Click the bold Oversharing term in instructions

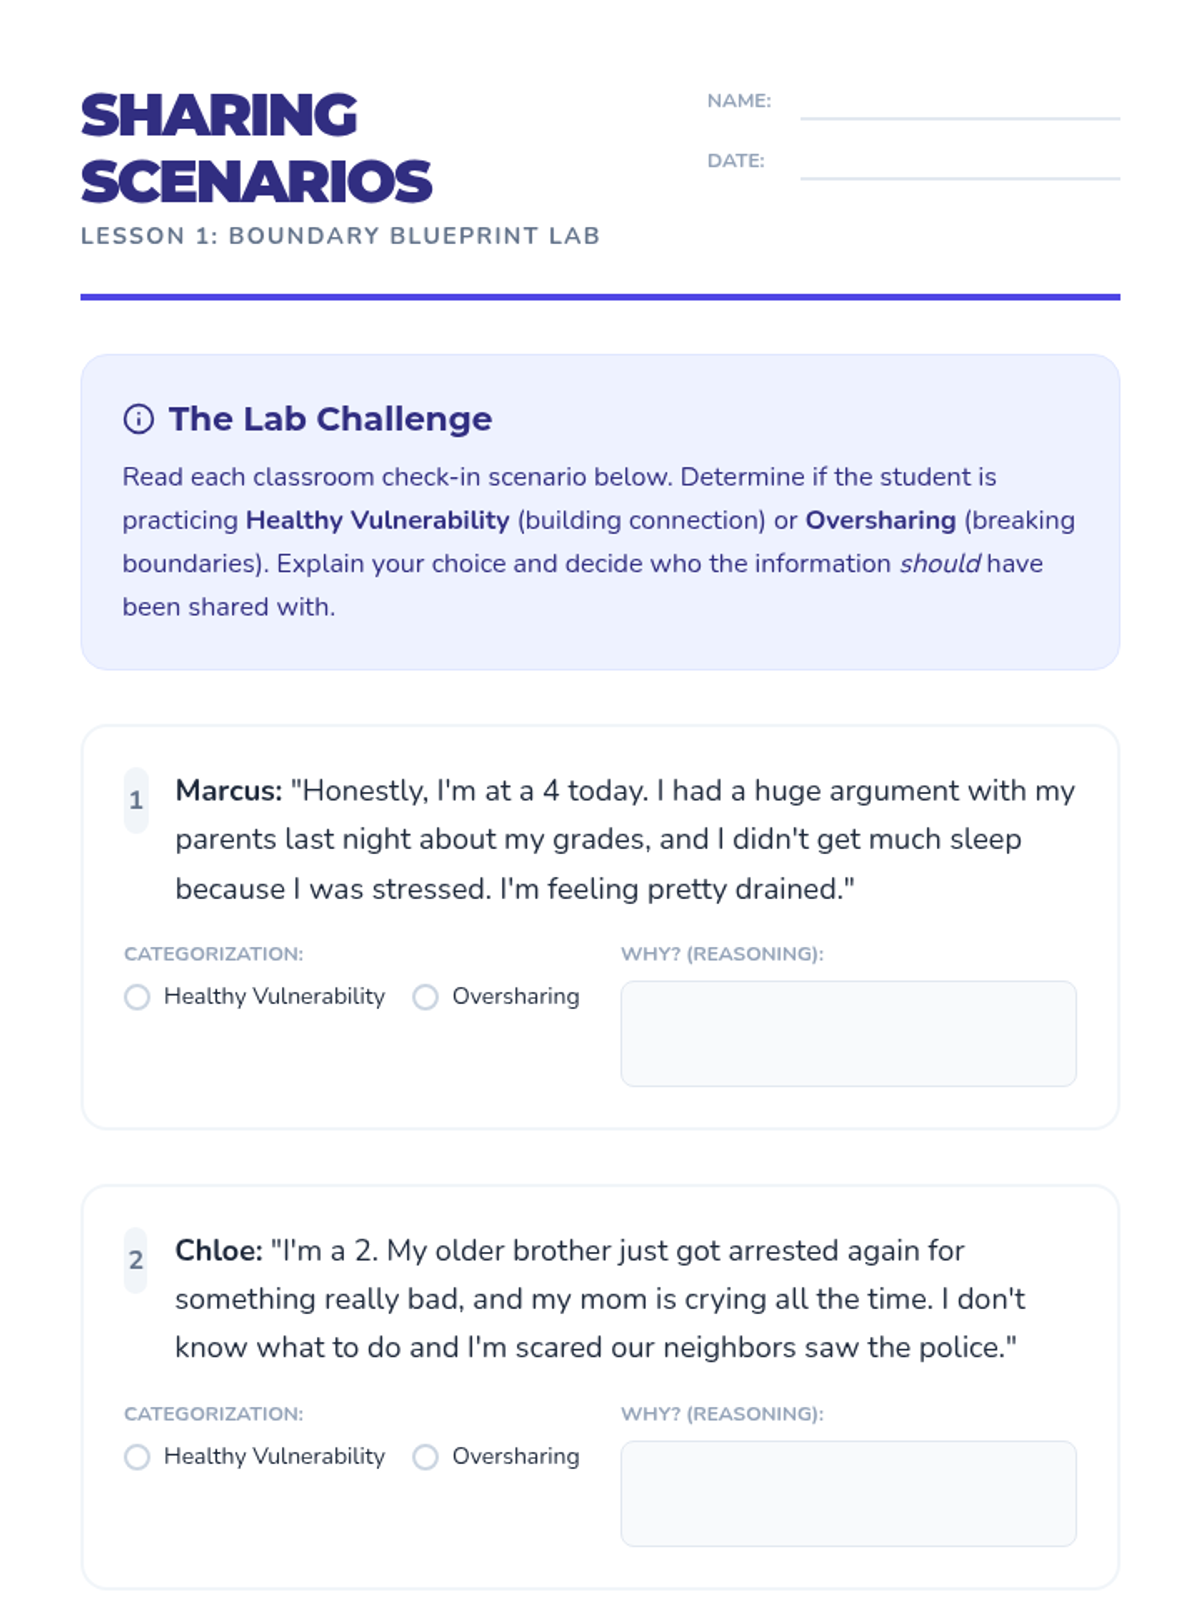click(880, 520)
